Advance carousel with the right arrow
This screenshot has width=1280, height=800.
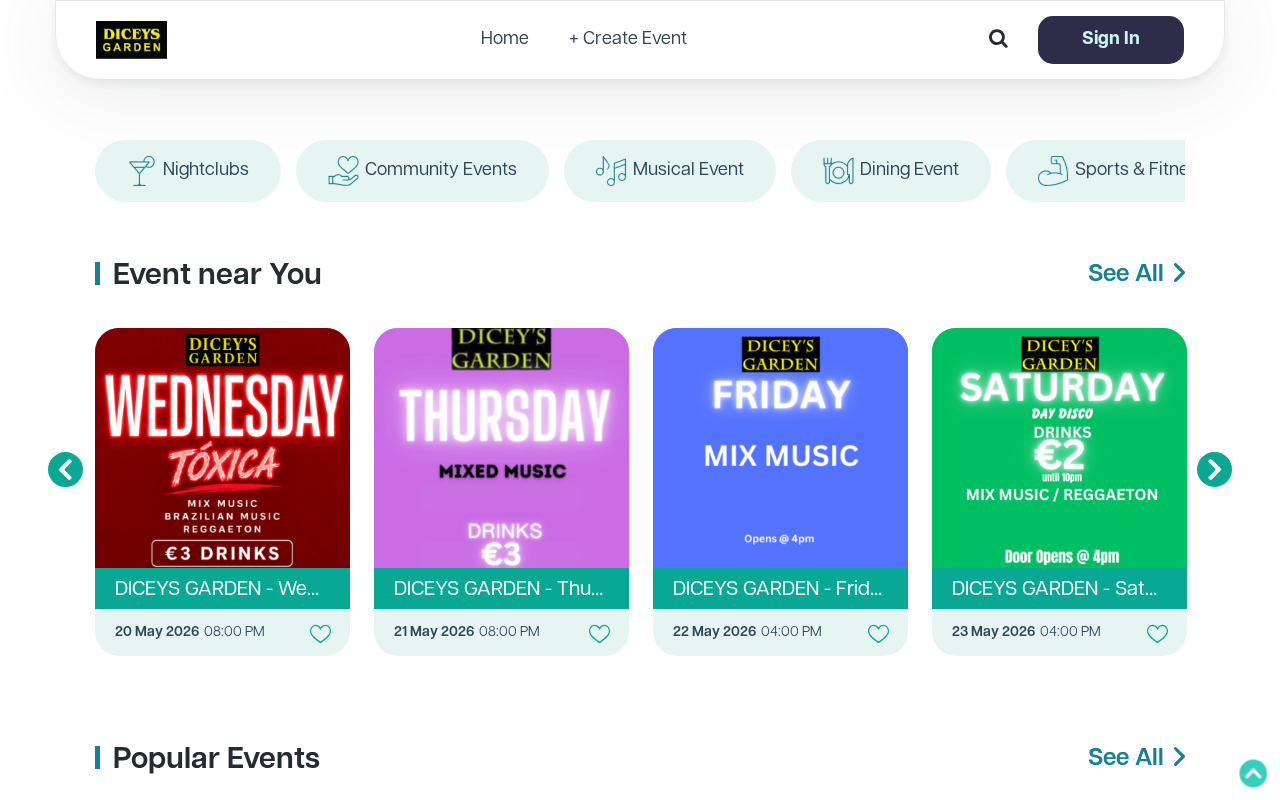coord(1214,469)
